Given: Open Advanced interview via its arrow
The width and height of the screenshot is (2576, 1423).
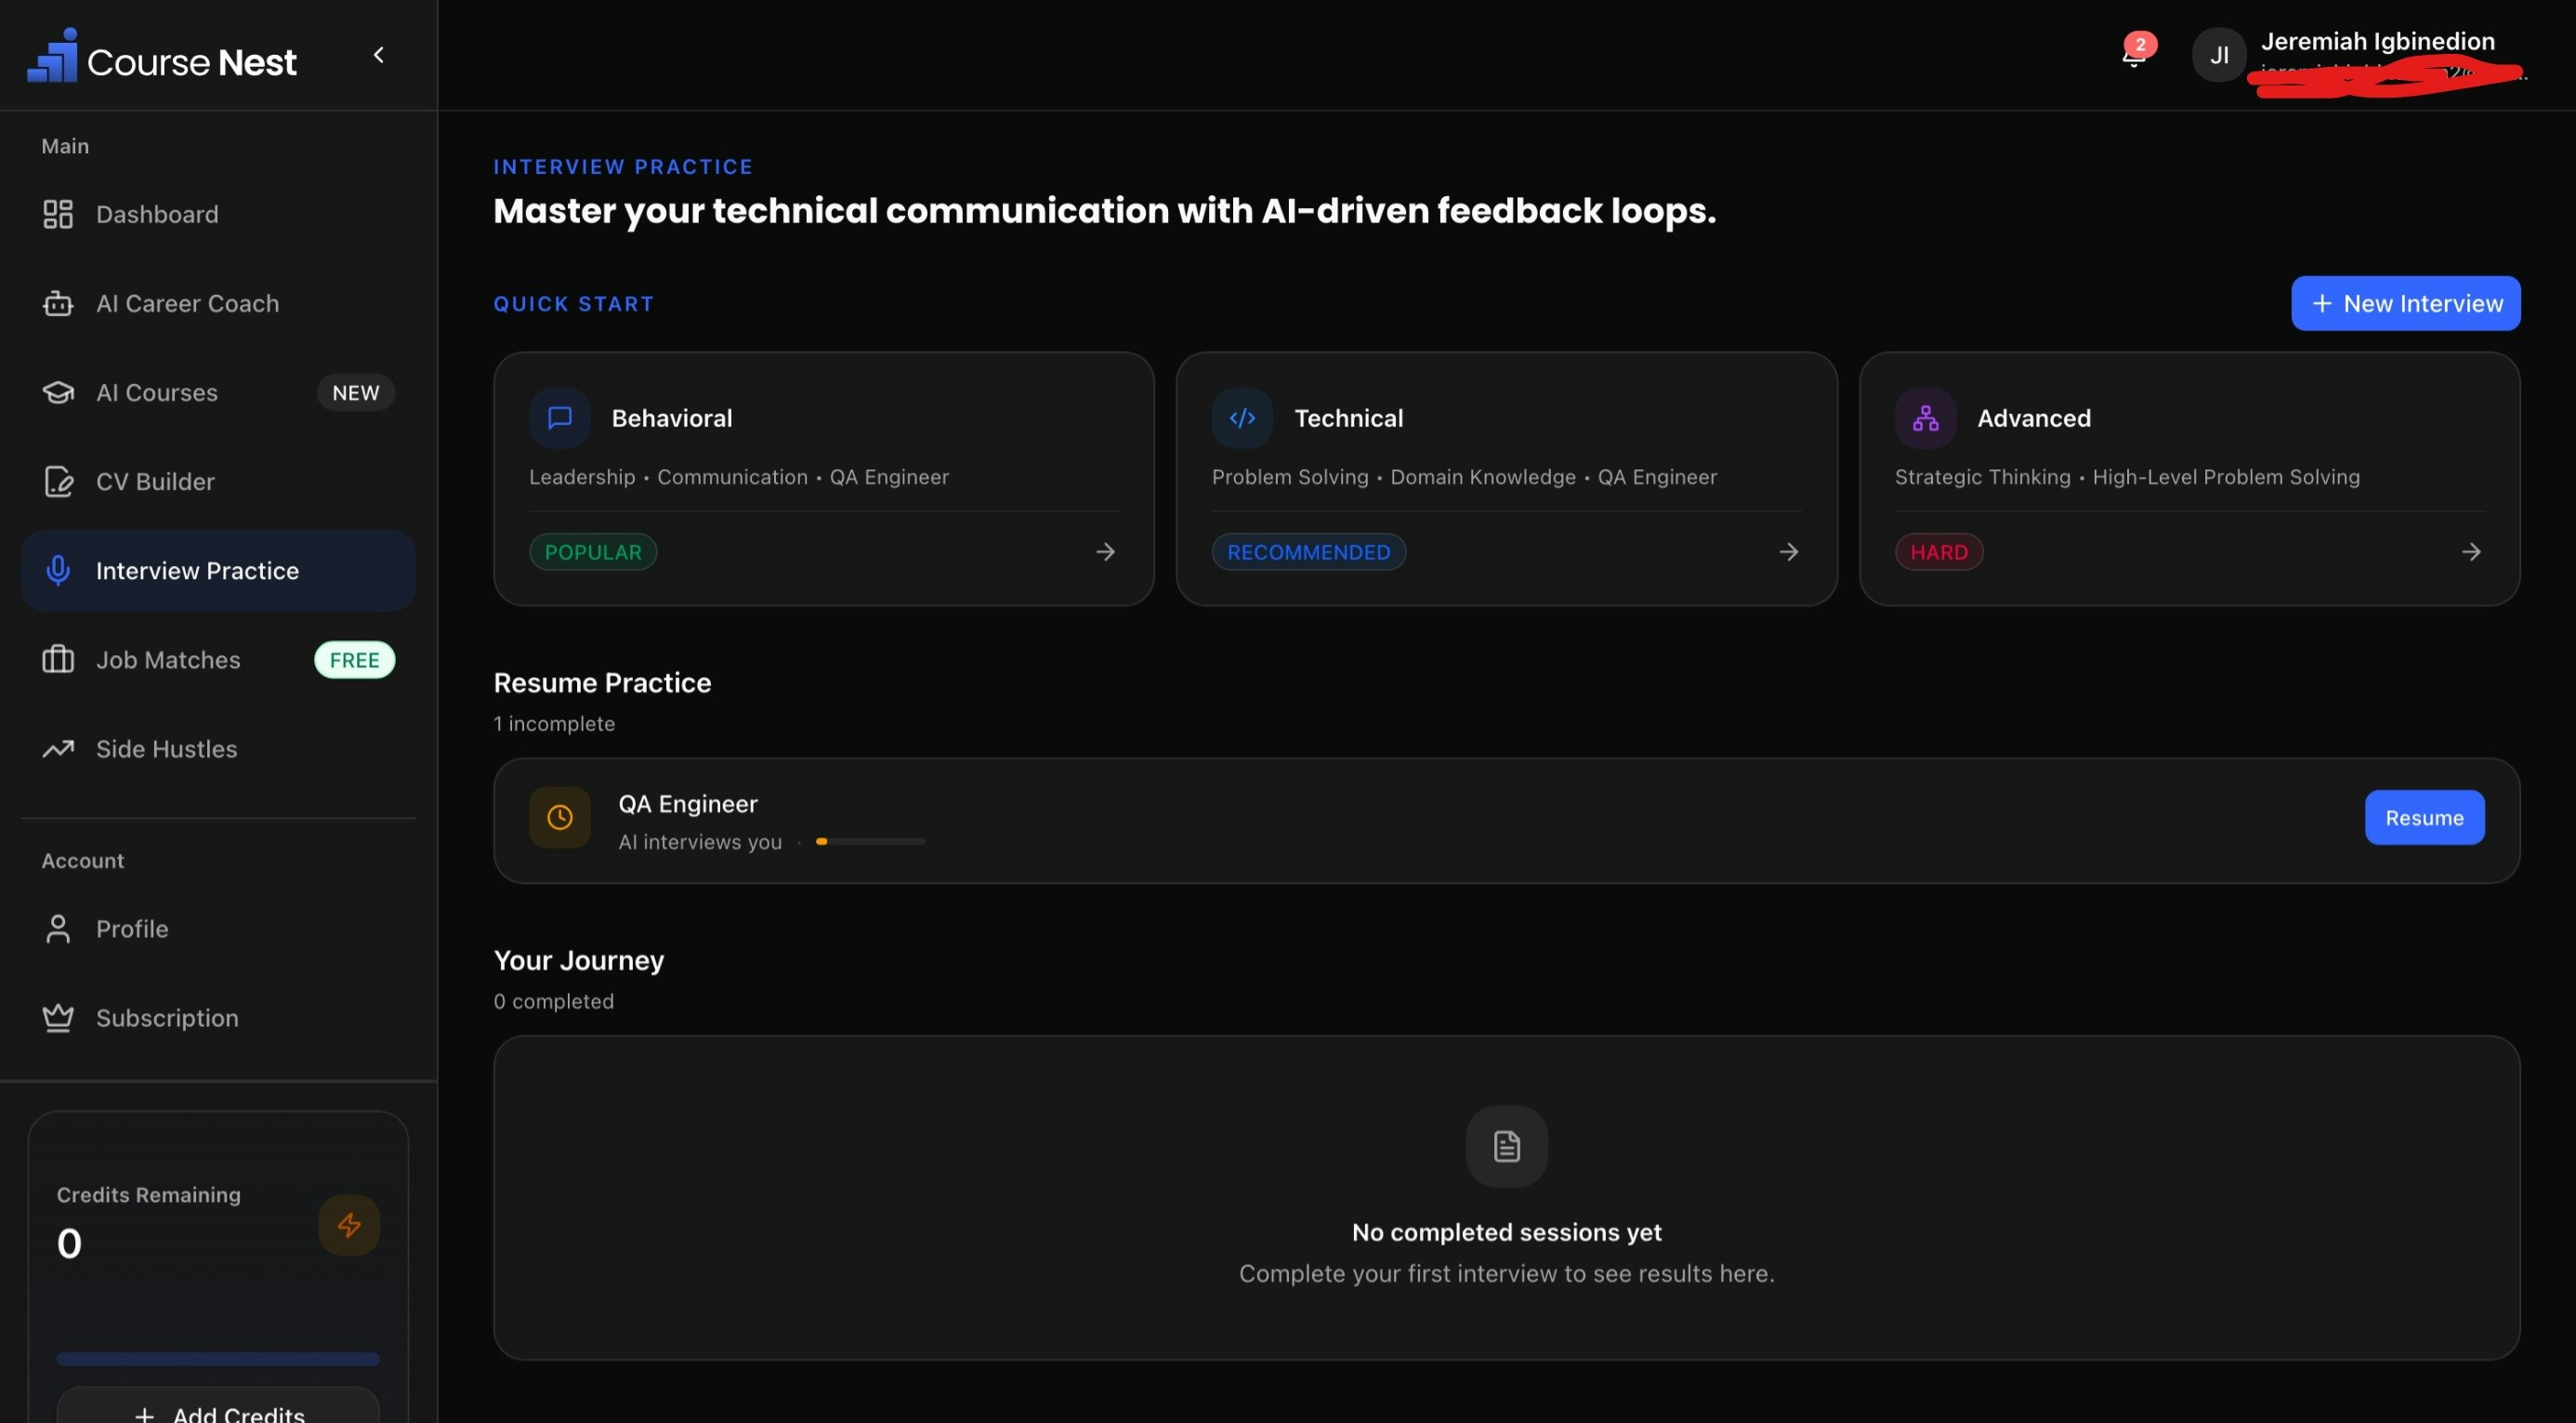Looking at the screenshot, I should (2471, 552).
